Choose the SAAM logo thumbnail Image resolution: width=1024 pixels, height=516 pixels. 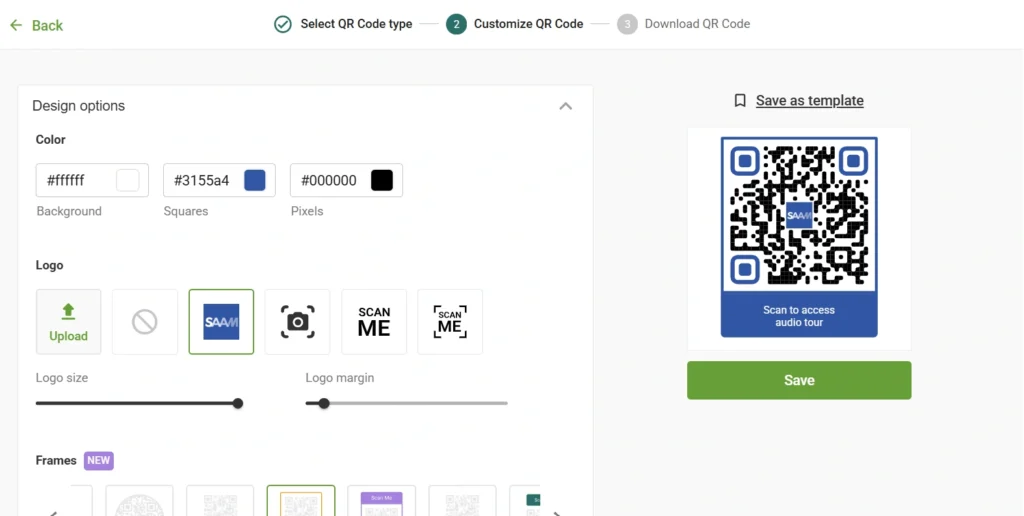[x=221, y=322]
